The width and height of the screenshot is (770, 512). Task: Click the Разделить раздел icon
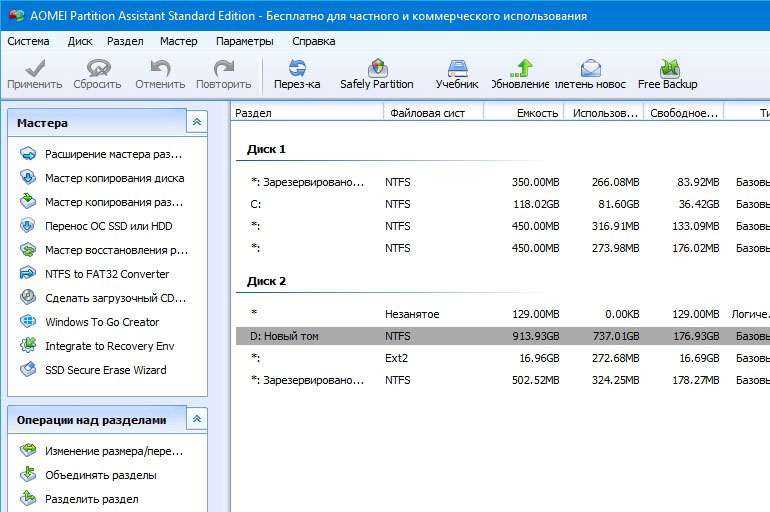pyautogui.click(x=28, y=498)
